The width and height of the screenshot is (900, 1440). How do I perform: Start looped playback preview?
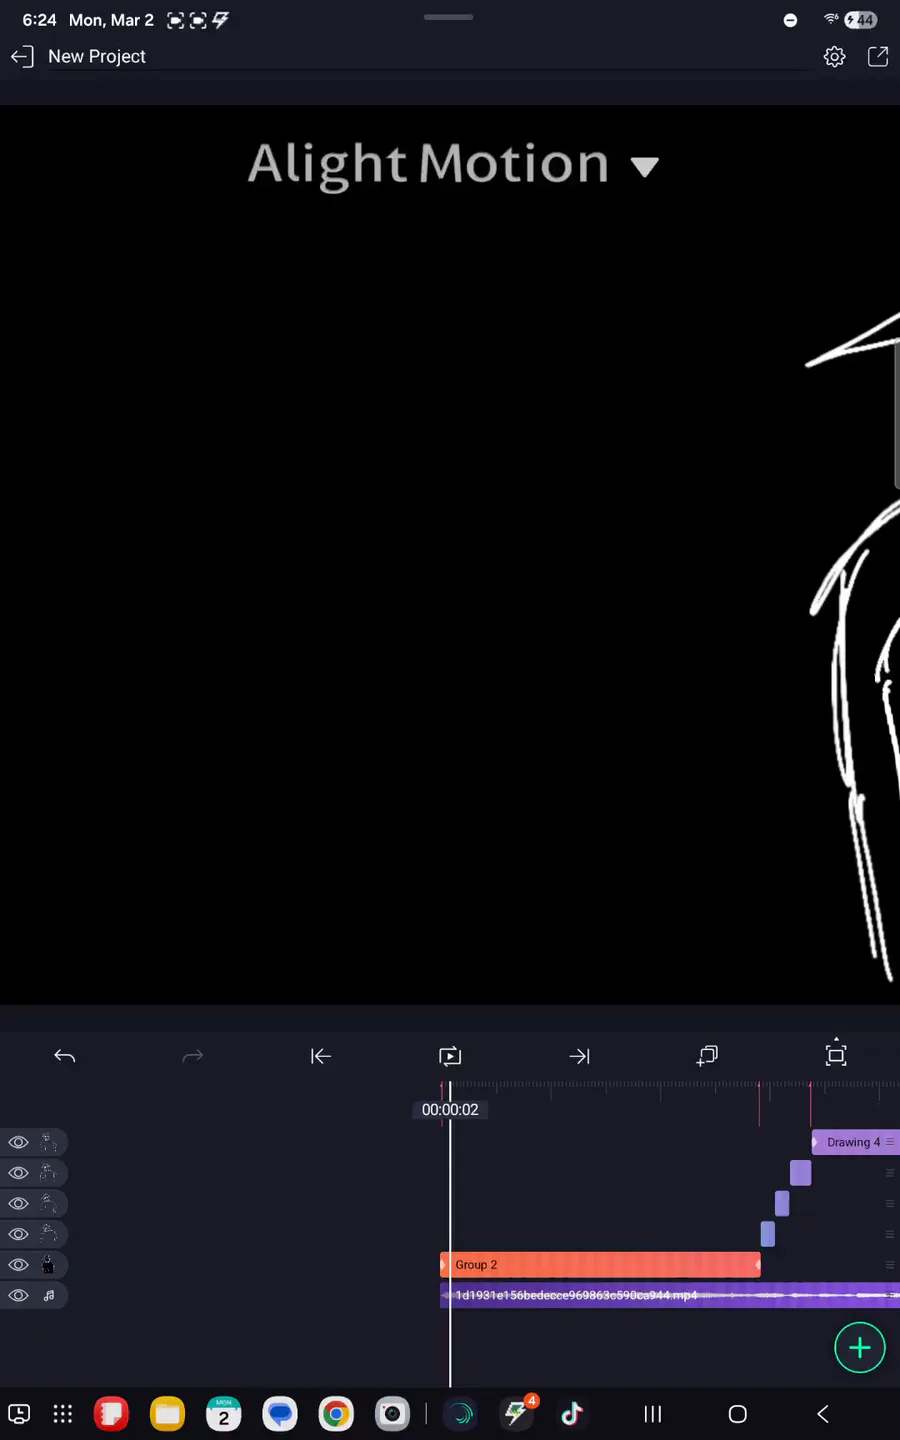(x=450, y=1056)
